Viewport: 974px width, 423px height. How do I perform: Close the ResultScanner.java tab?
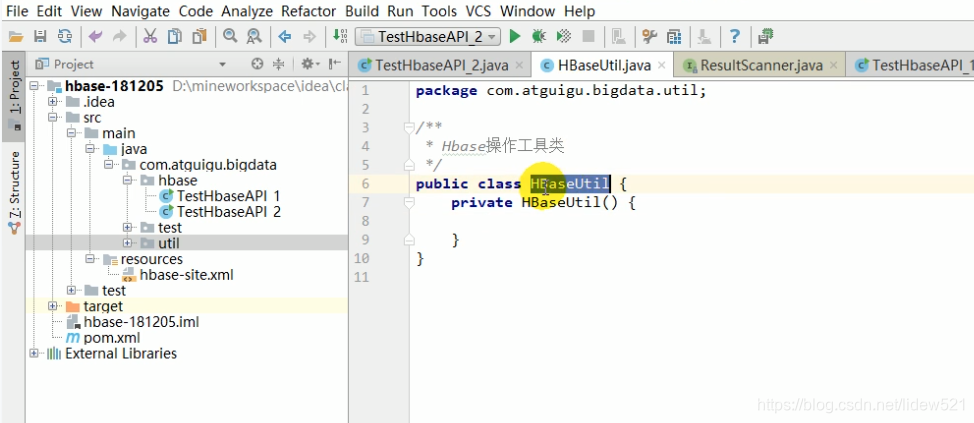(x=834, y=65)
